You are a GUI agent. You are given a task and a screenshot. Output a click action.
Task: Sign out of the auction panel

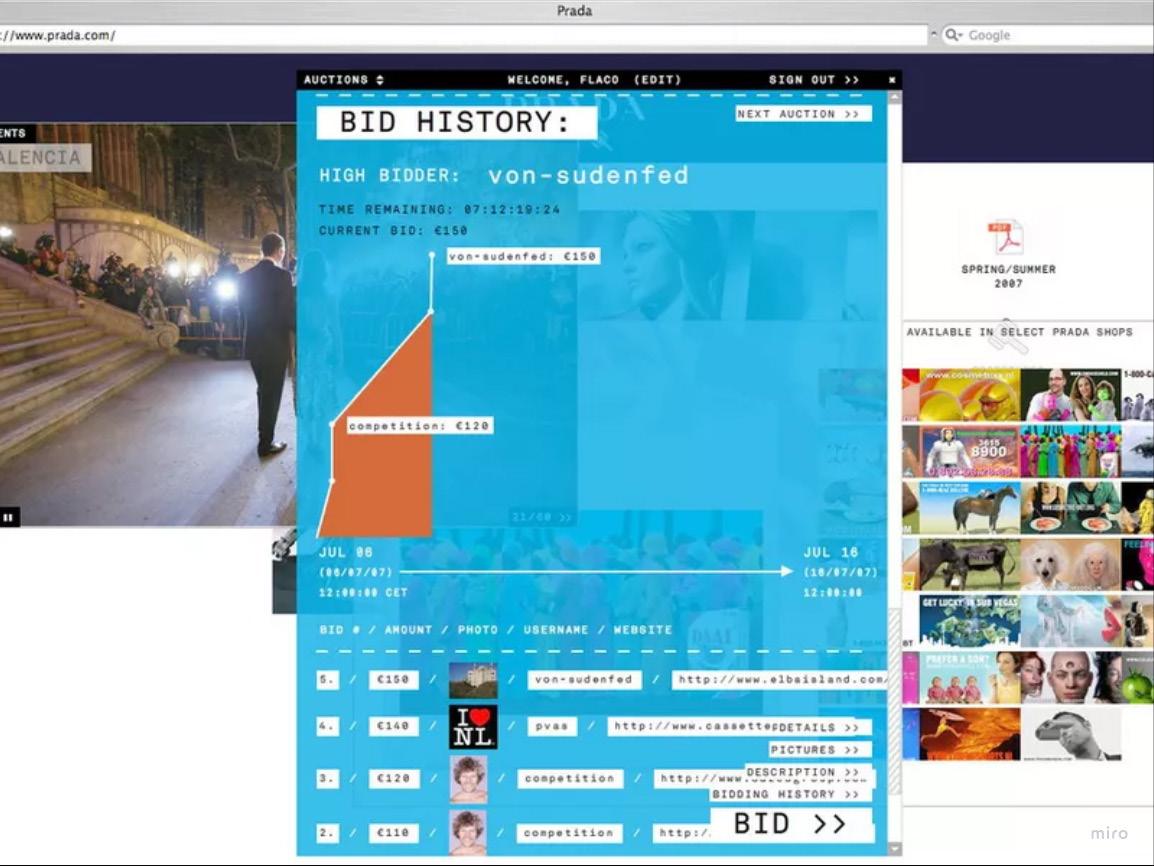point(813,79)
